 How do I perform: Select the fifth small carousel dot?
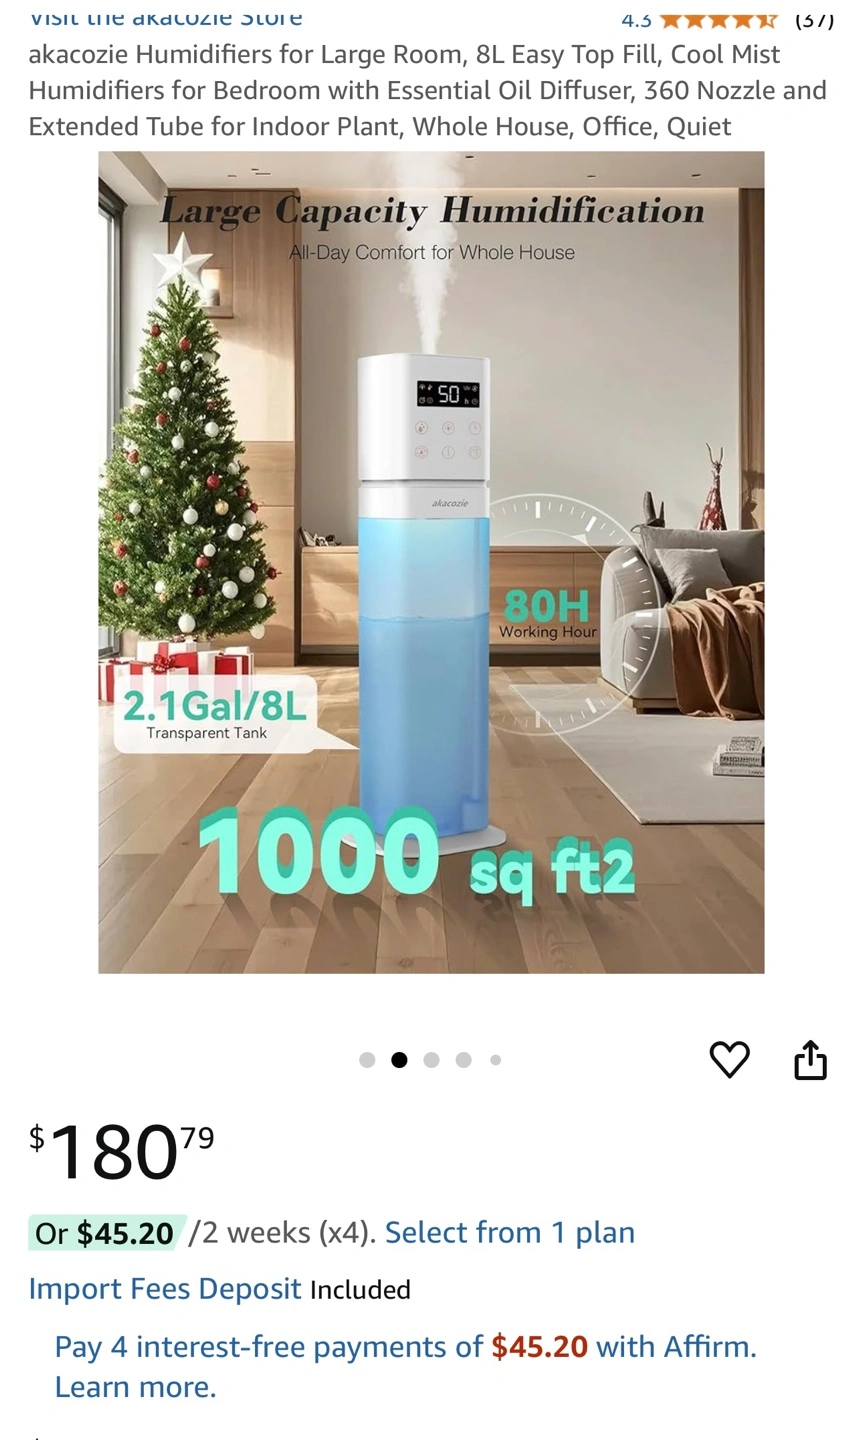coord(495,1060)
